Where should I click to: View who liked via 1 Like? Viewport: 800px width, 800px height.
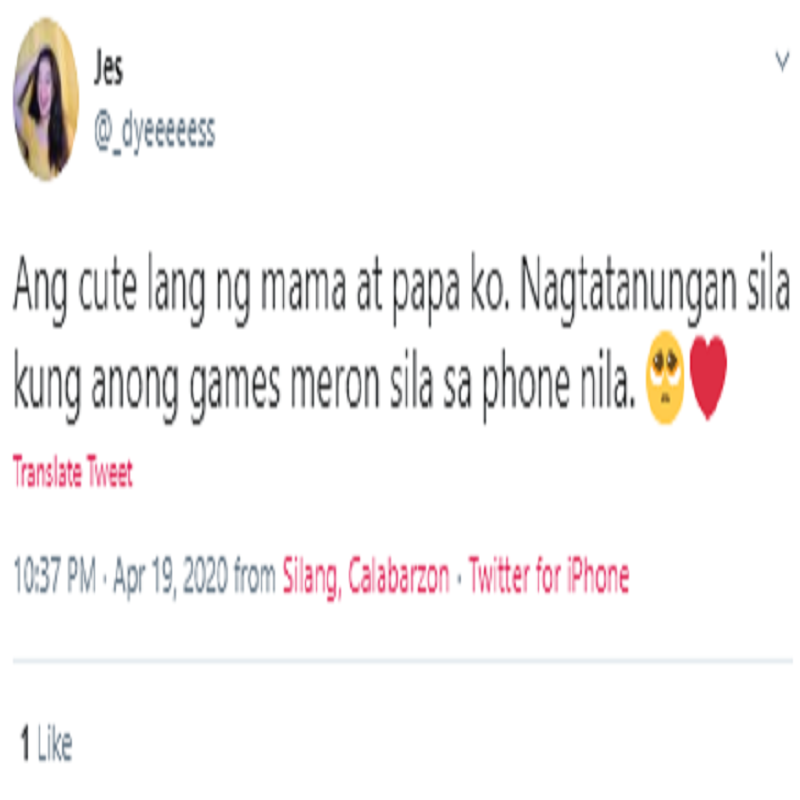[46, 744]
